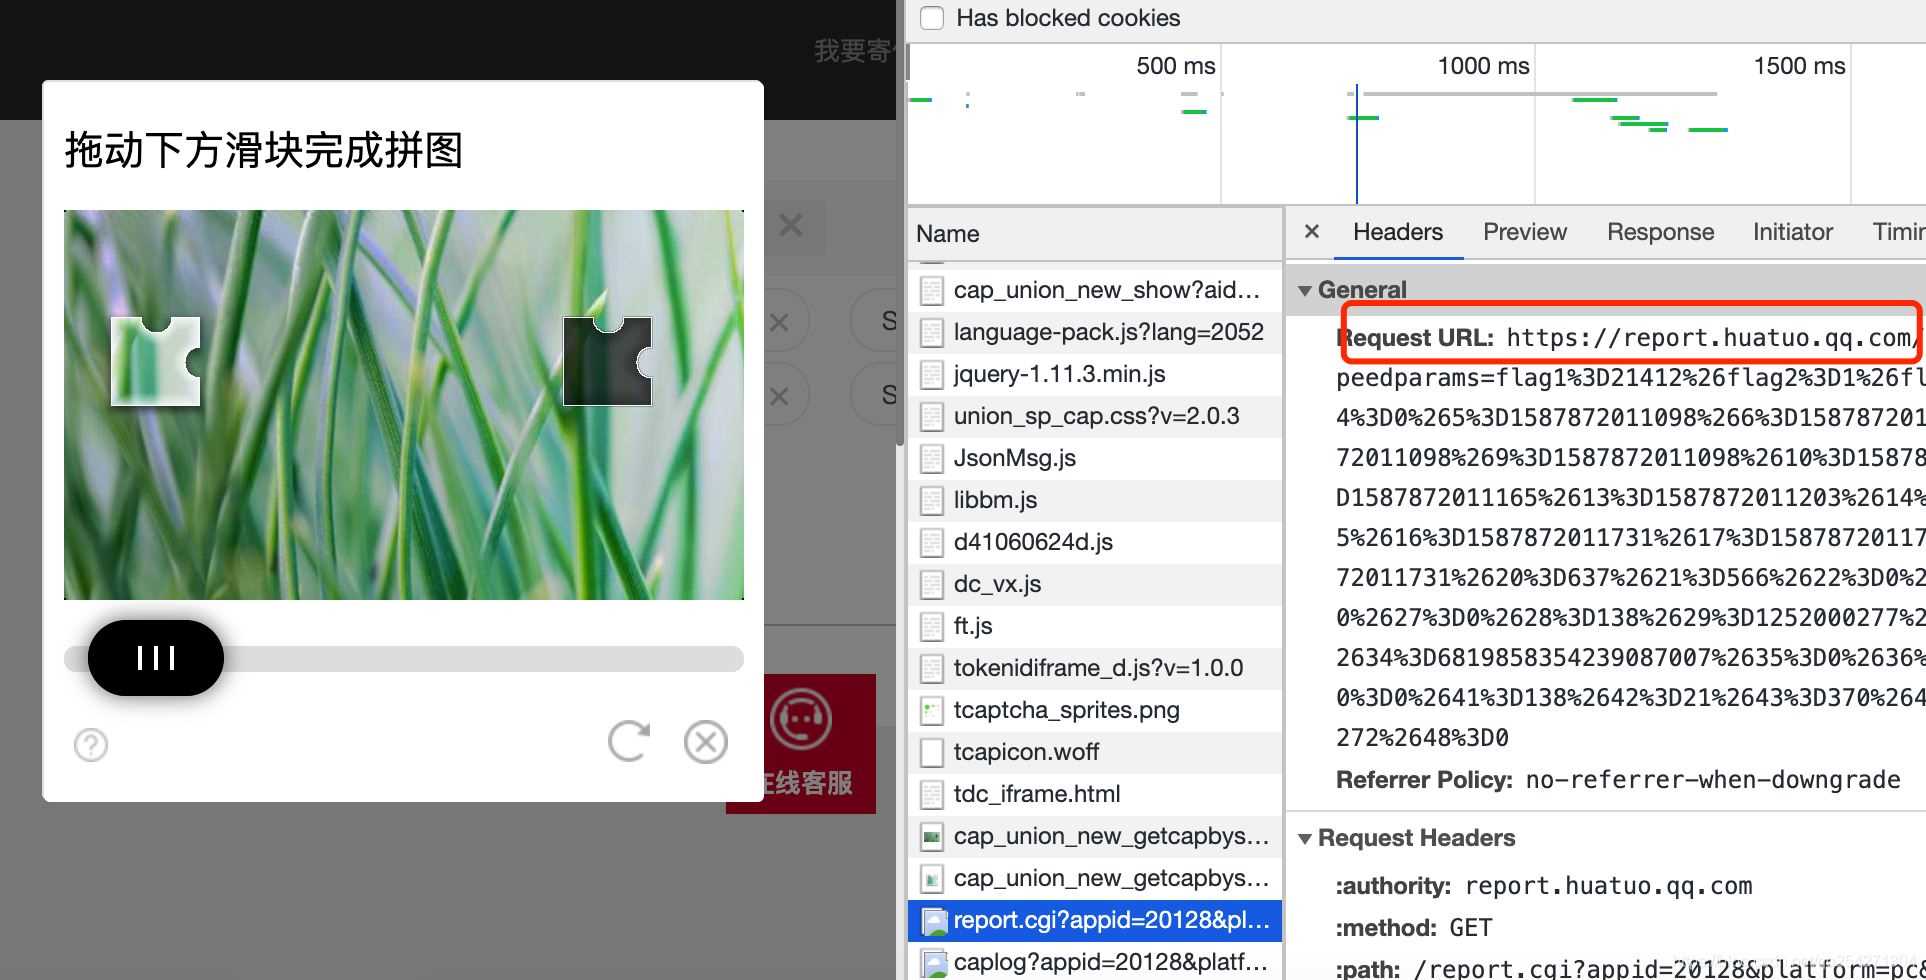Click the 500 ms timeline label
The width and height of the screenshot is (1926, 980).
(1176, 66)
